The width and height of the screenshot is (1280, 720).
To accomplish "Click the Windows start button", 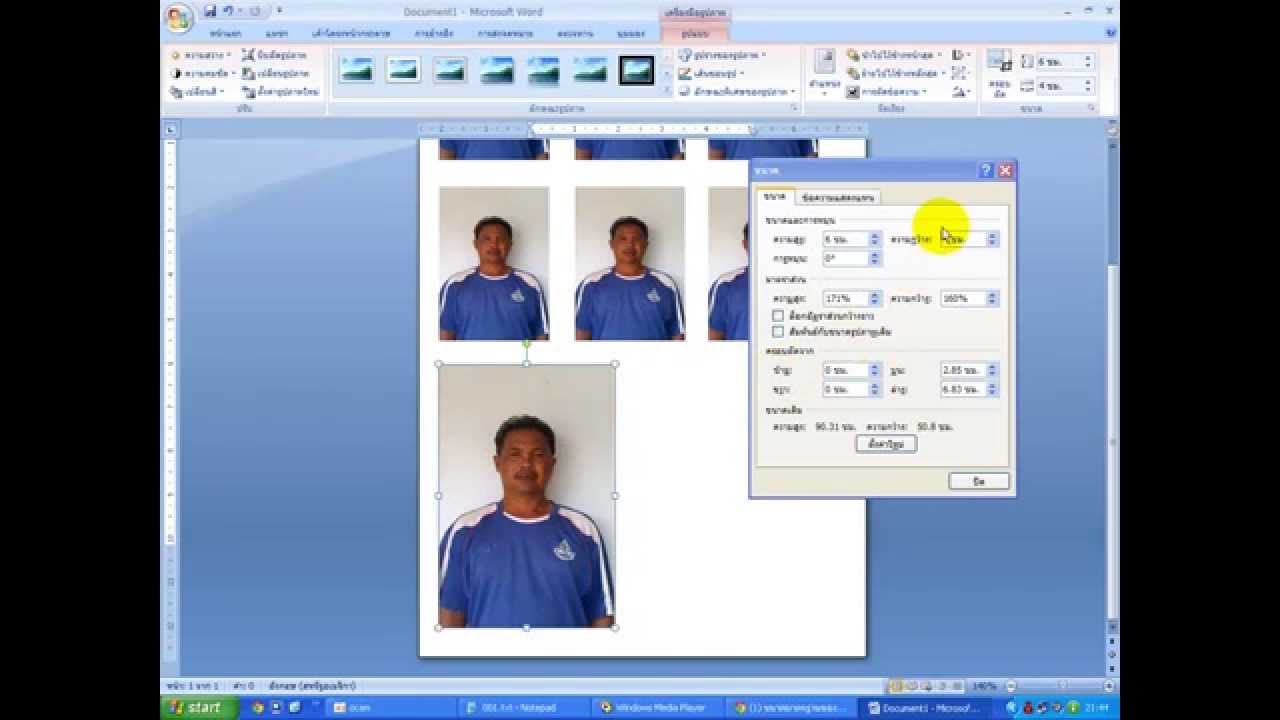I will point(199,707).
